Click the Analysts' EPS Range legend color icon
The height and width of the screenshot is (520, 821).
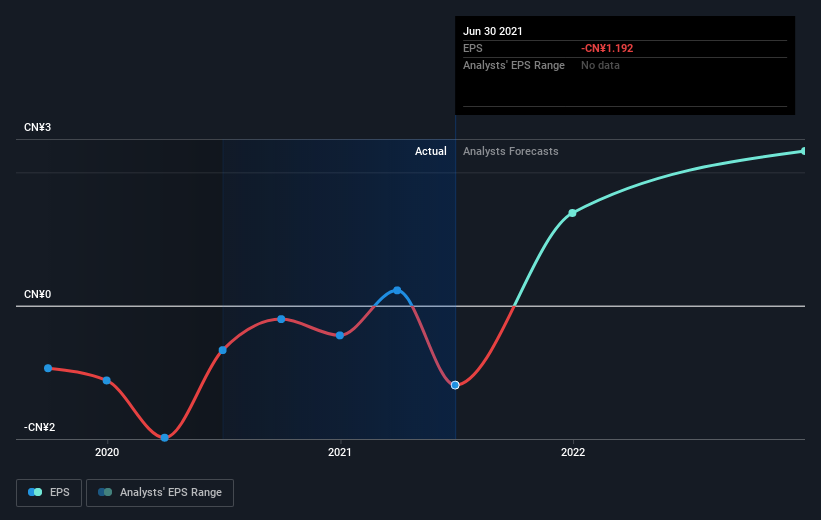click(x=105, y=492)
